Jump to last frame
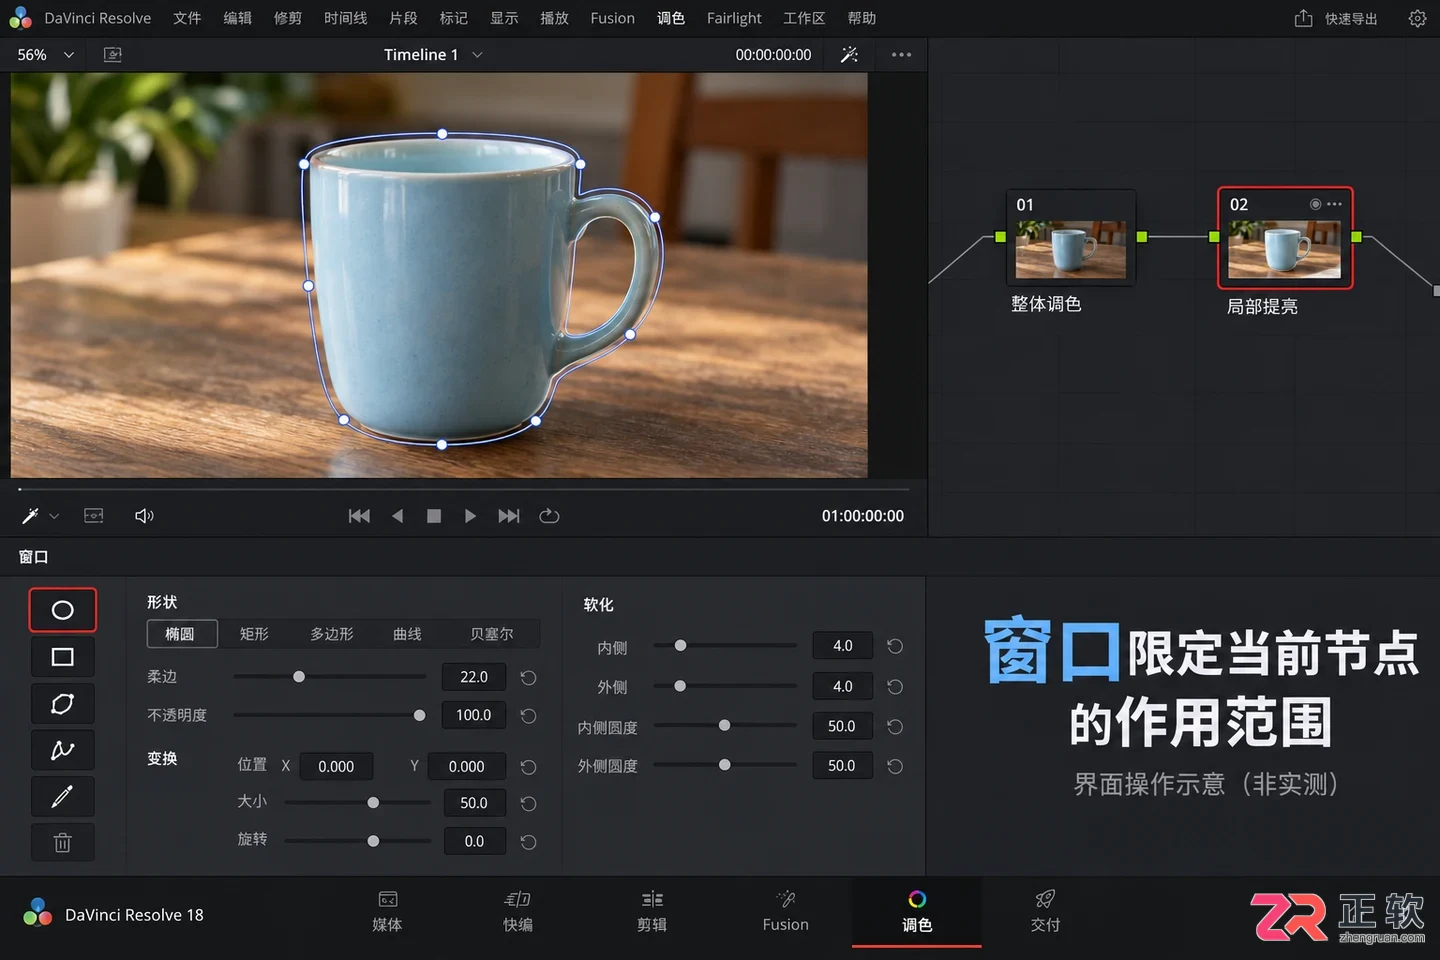 coord(509,516)
